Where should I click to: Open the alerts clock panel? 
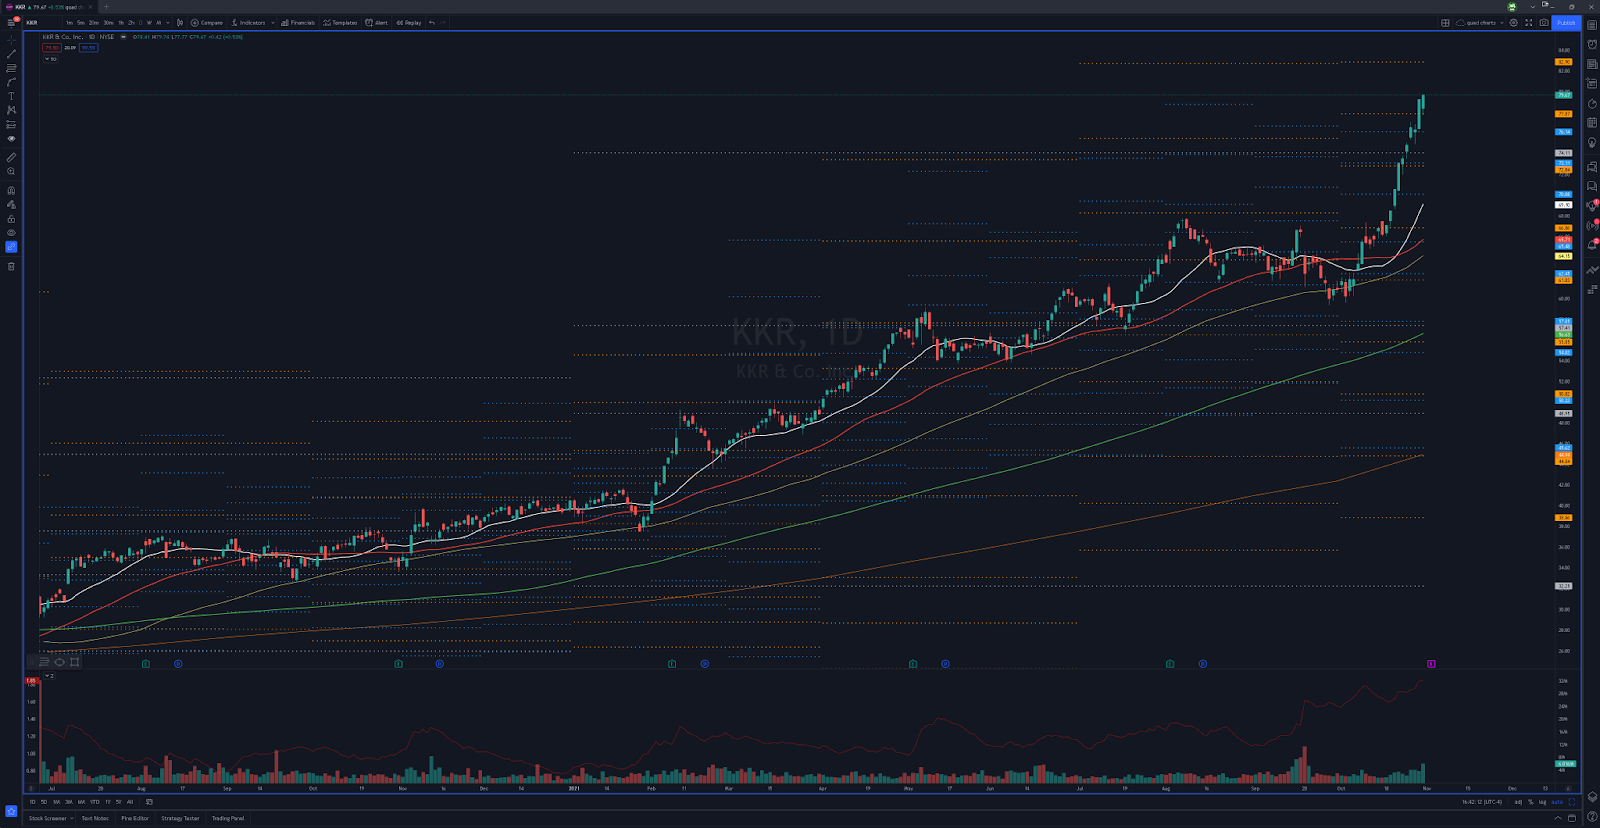coord(1592,44)
